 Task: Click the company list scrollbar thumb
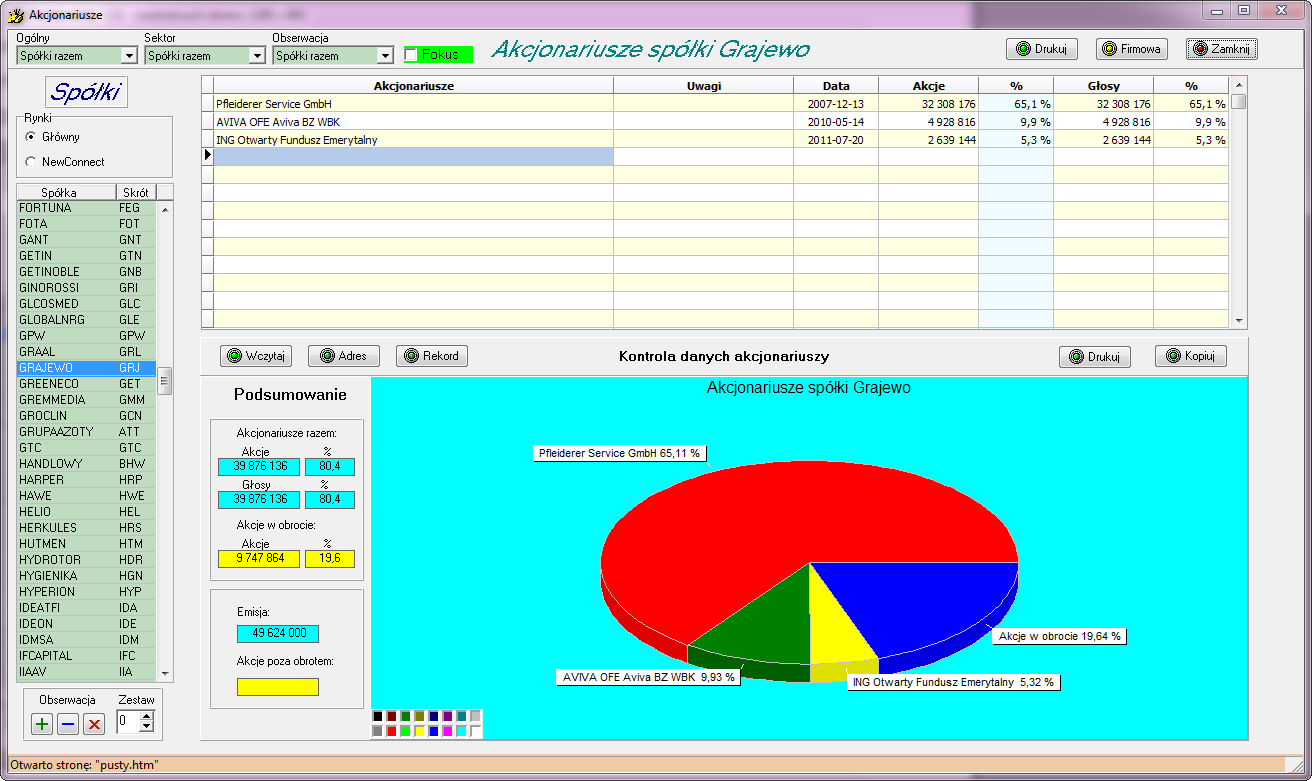pyautogui.click(x=165, y=381)
